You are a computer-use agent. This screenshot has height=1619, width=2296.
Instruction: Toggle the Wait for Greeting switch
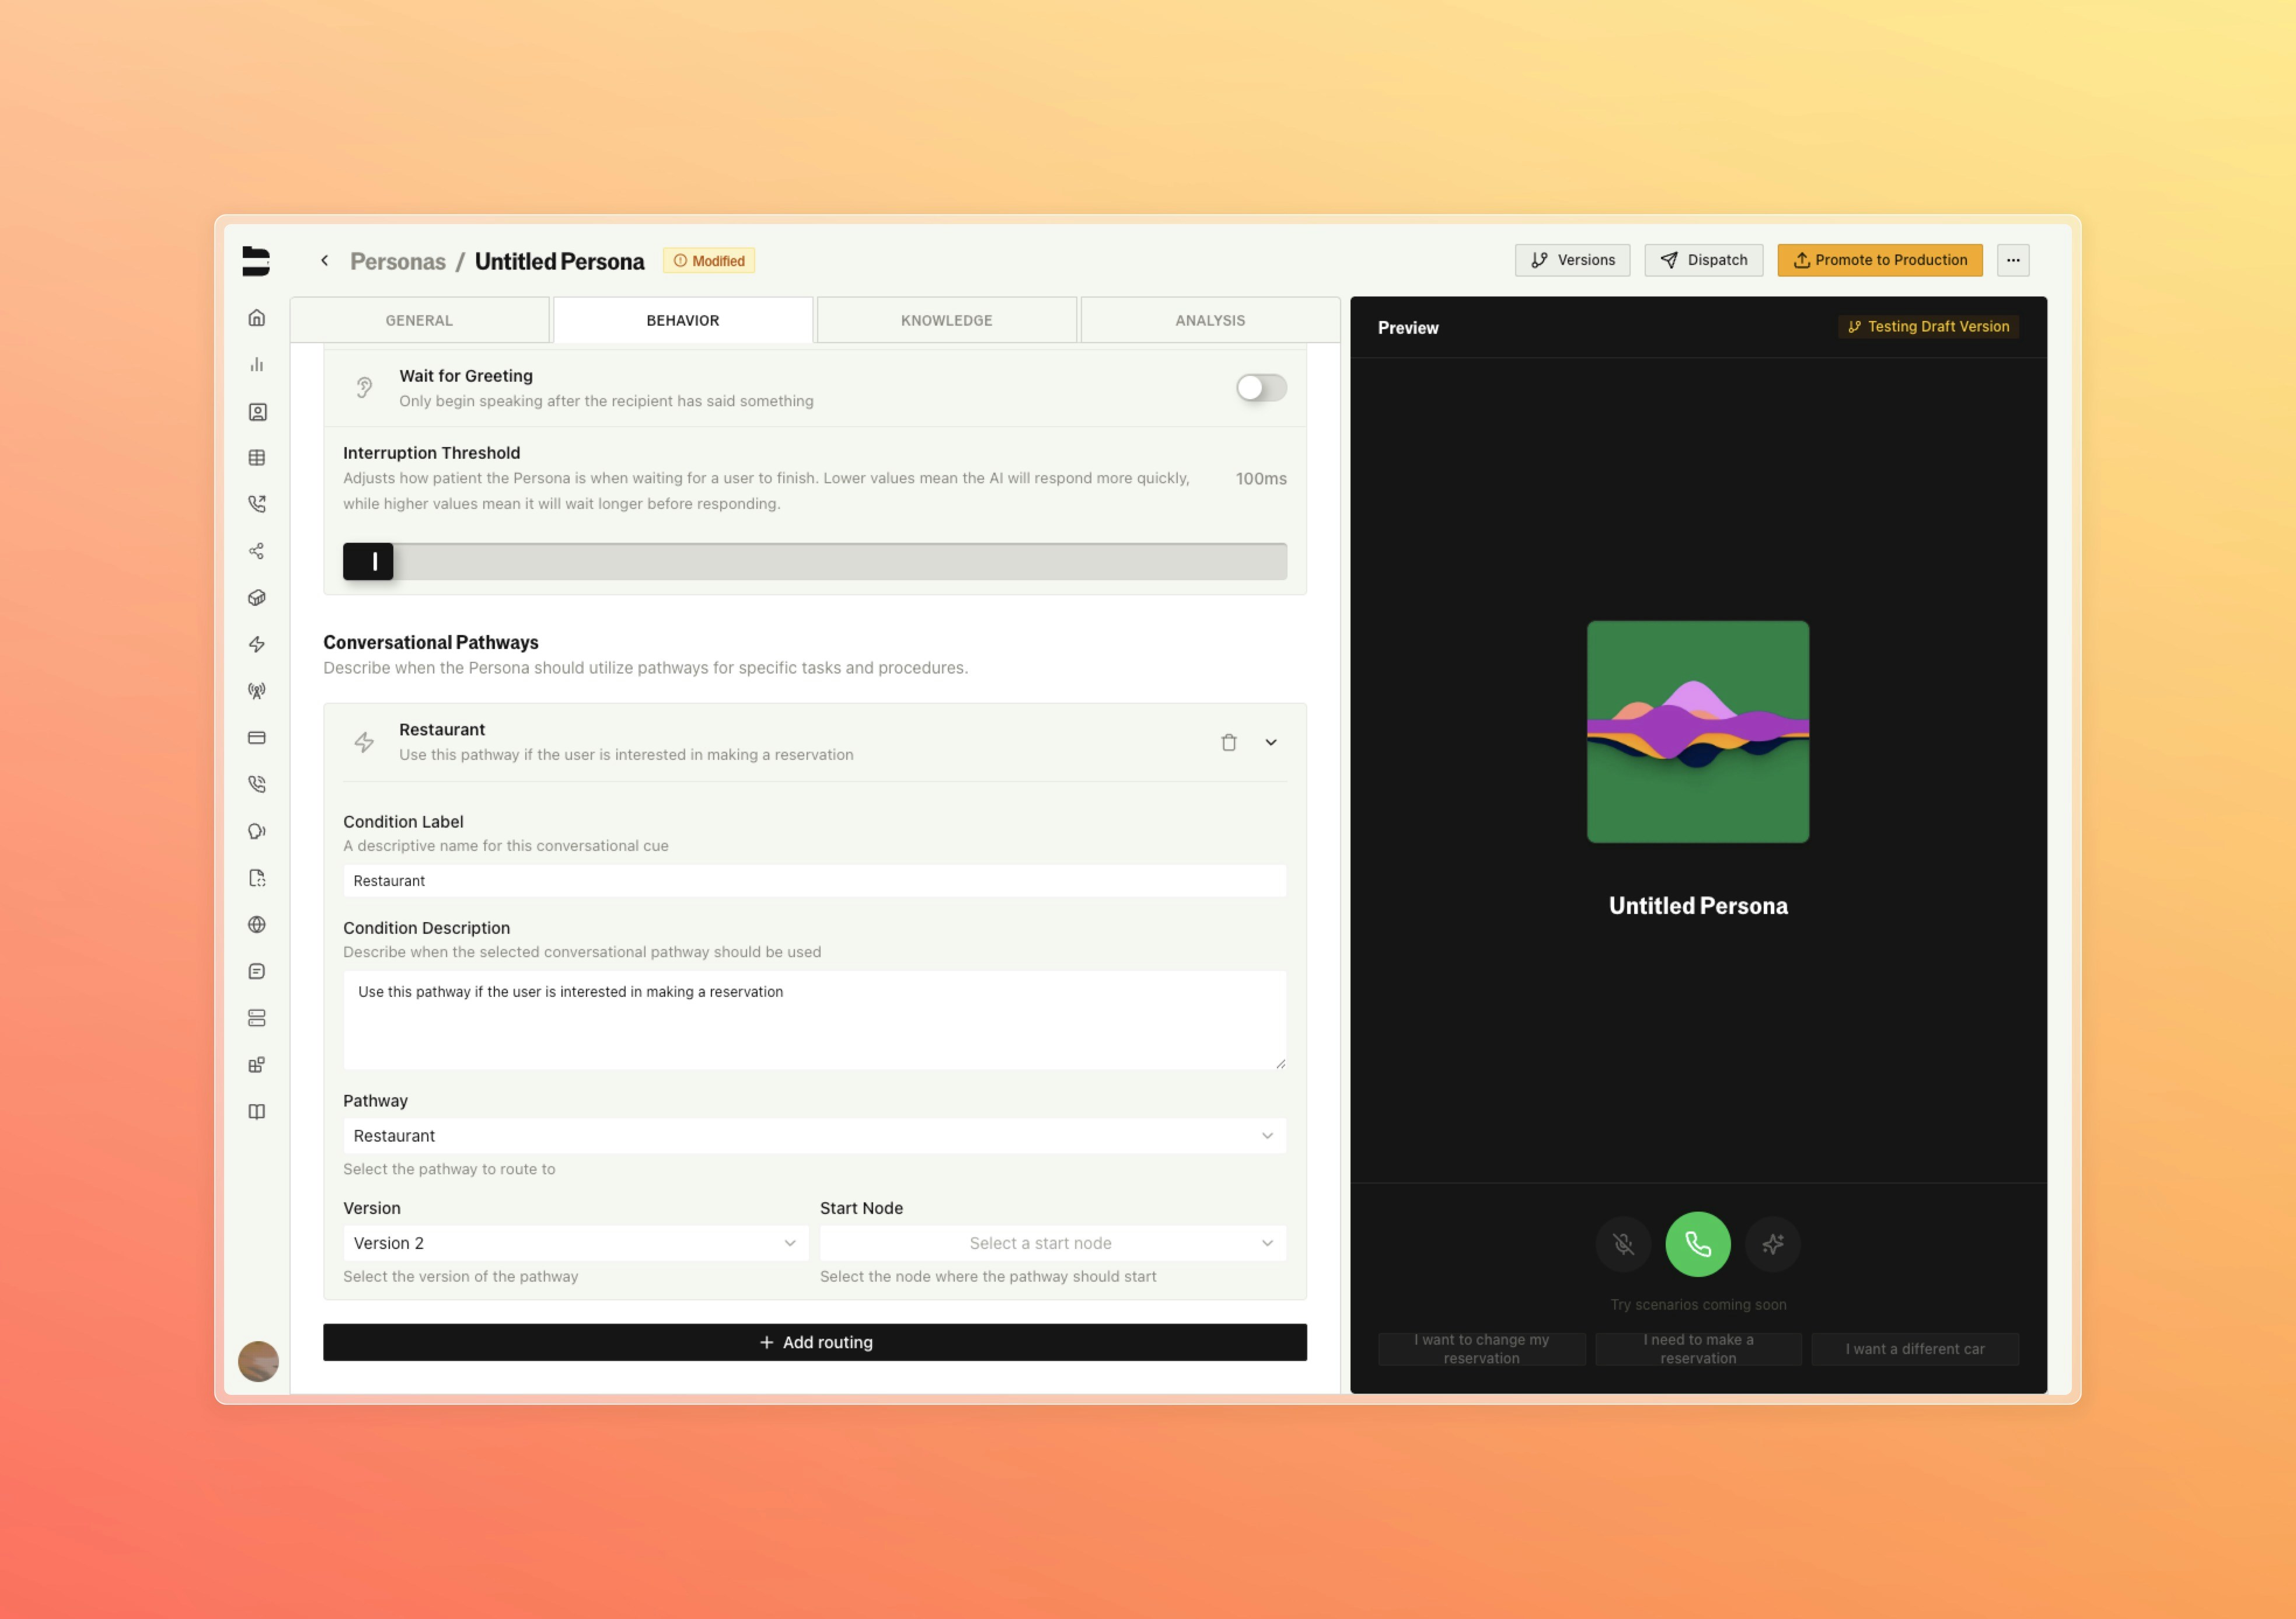[1260, 388]
